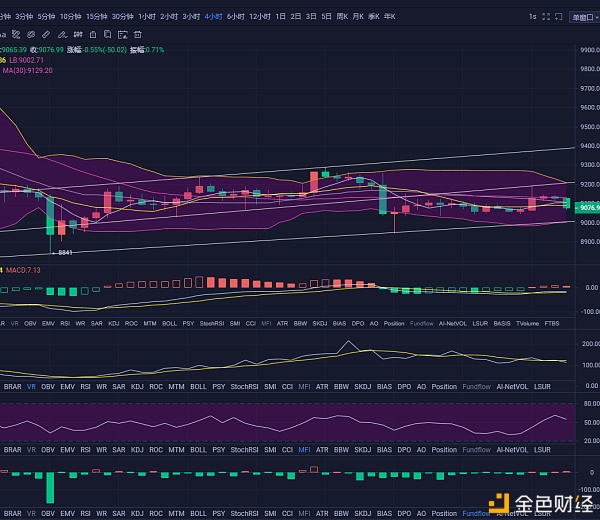The image size is (600, 520).
Task: Click the MACD:7.13 value label
Action: (x=23, y=270)
